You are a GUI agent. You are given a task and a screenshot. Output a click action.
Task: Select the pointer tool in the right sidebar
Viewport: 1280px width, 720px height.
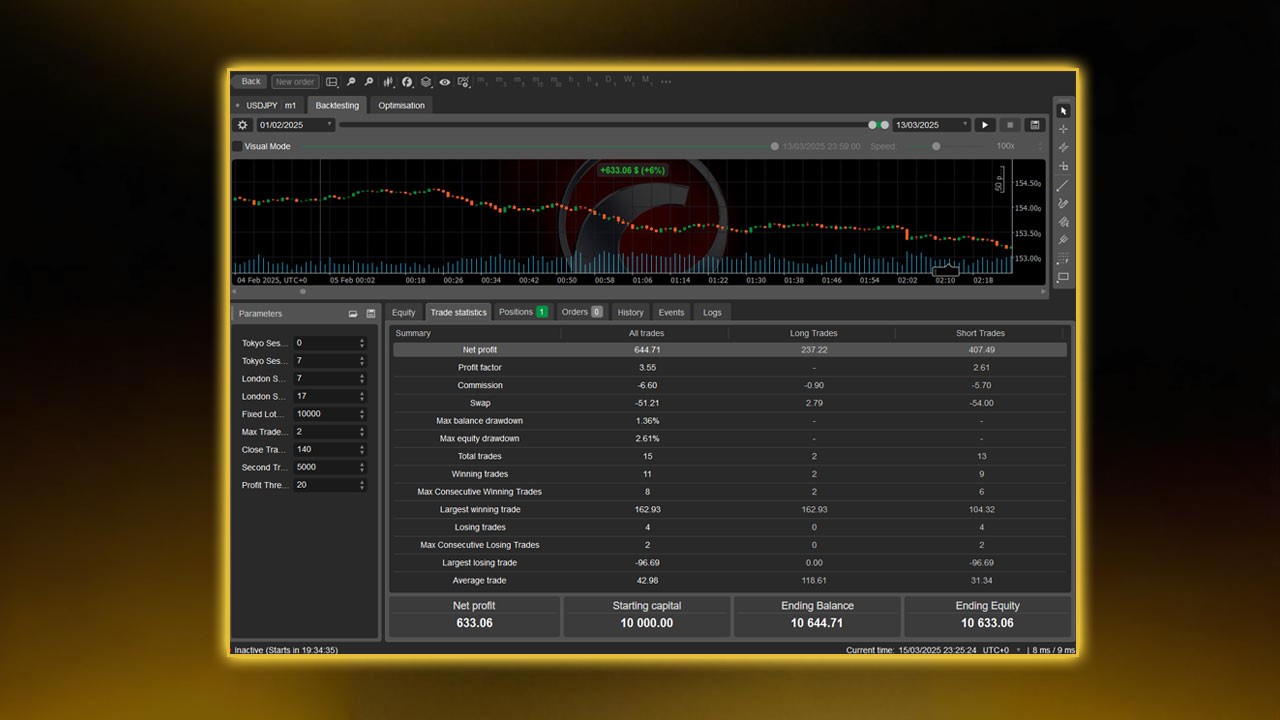coord(1063,111)
